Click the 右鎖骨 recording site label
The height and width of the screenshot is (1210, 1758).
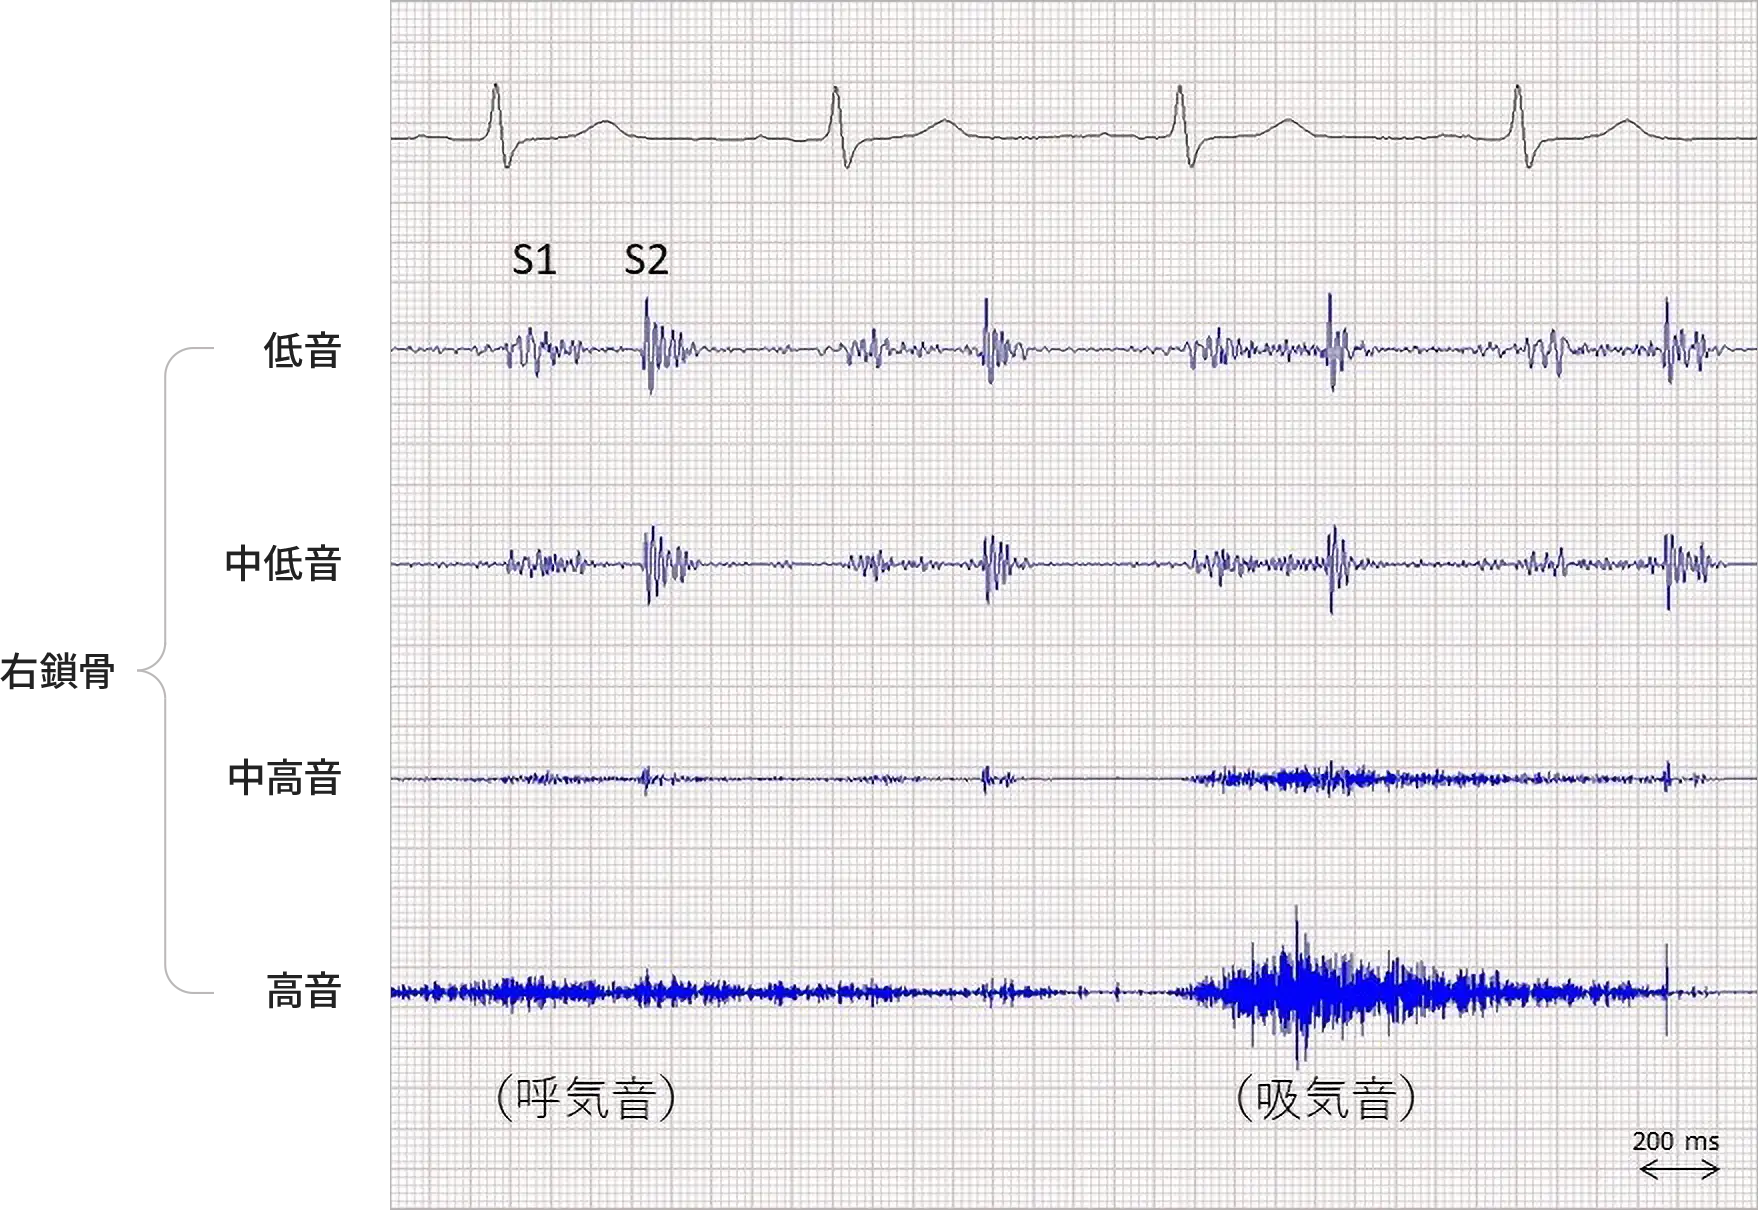[58, 671]
